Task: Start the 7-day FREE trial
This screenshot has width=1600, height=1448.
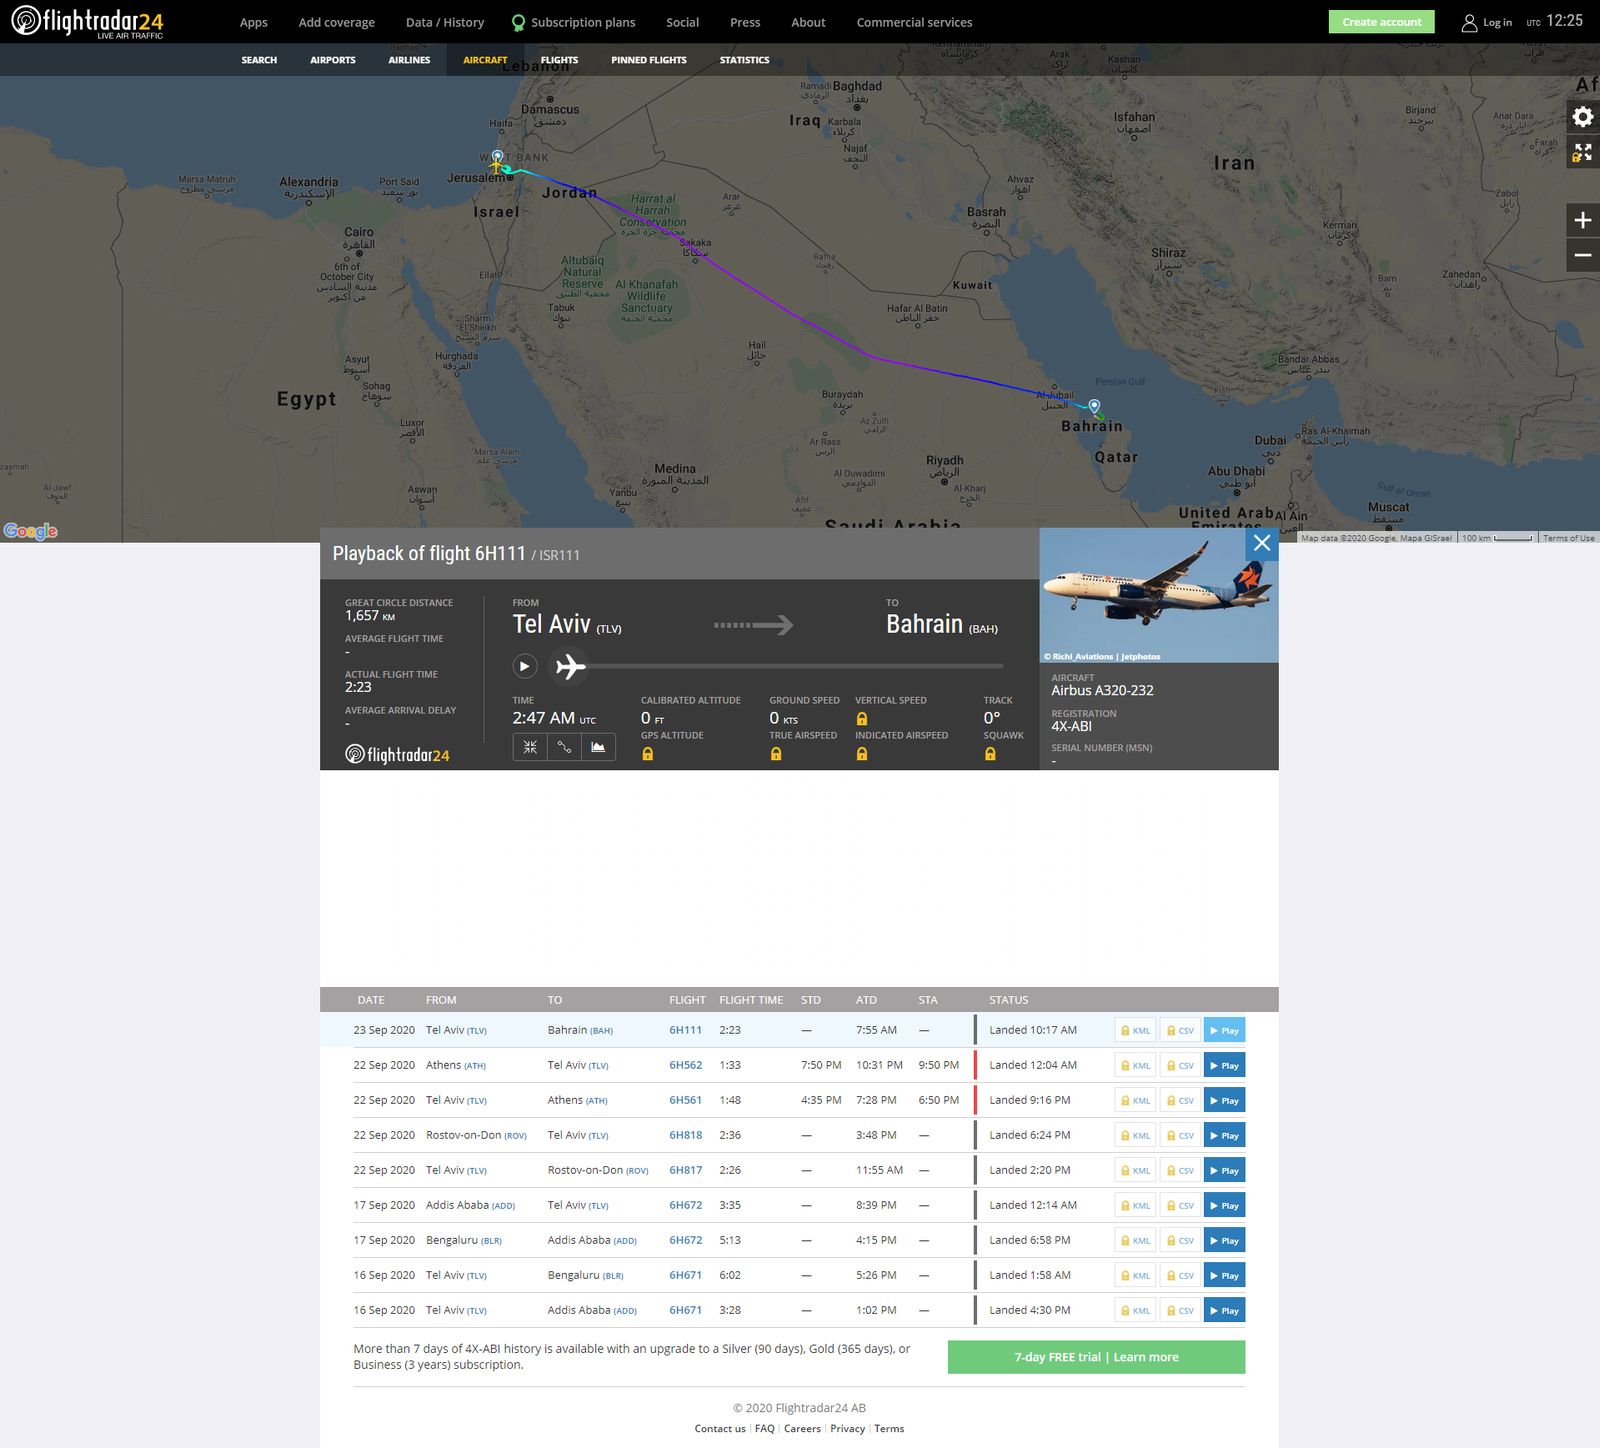Action: coord(1096,1357)
